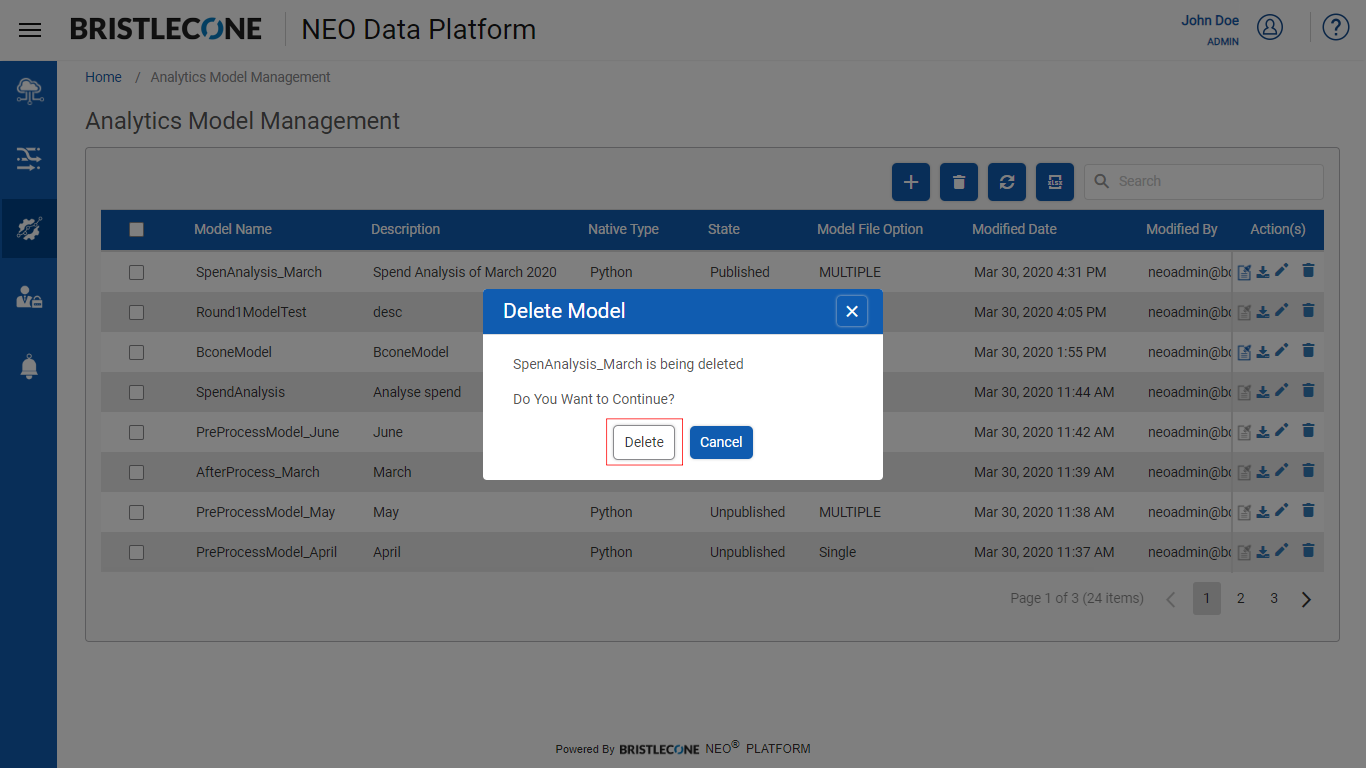The width and height of the screenshot is (1366, 768).
Task: Click the "Mar 30, 2020 4:31 PM" date cell
Action: pyautogui.click(x=1040, y=272)
